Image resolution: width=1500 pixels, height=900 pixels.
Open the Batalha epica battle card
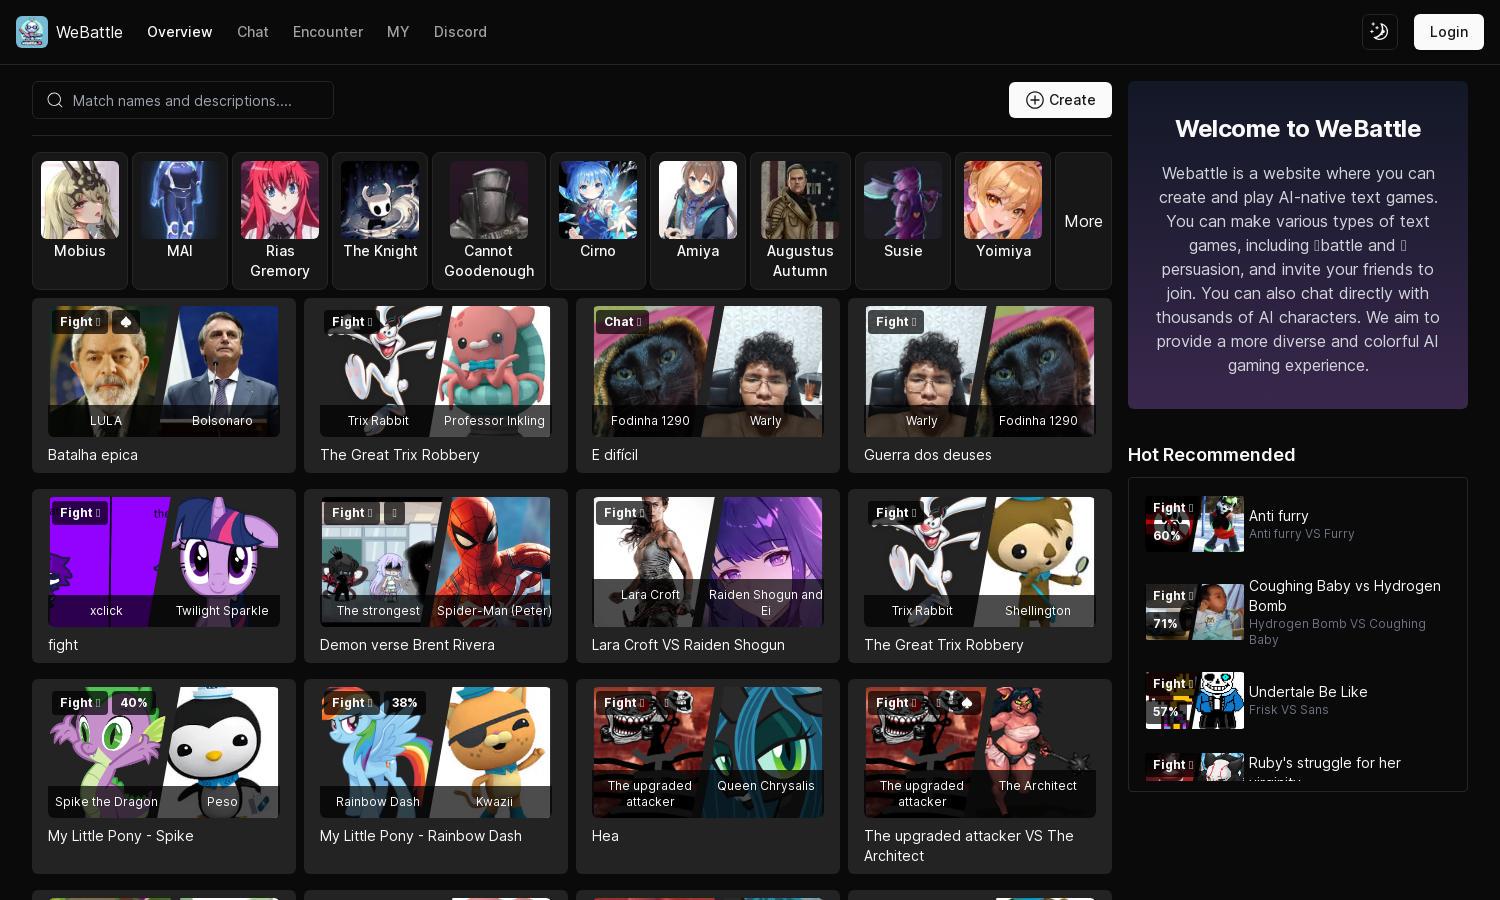[164, 385]
